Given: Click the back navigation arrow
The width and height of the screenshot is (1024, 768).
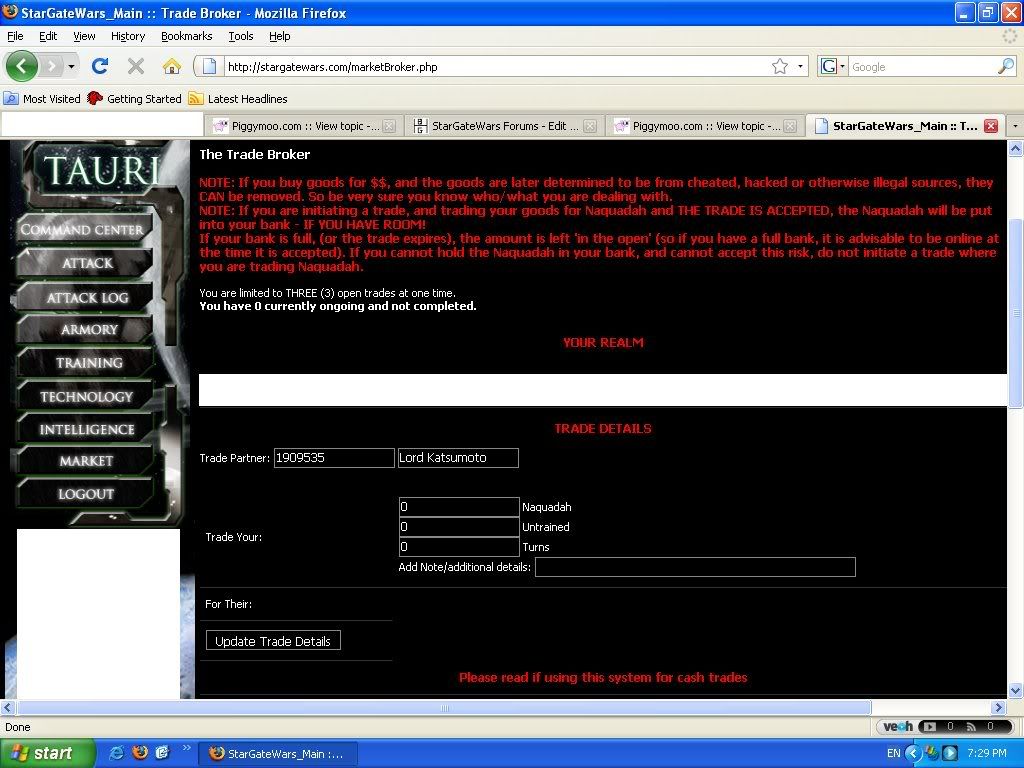Looking at the screenshot, I should (22, 66).
